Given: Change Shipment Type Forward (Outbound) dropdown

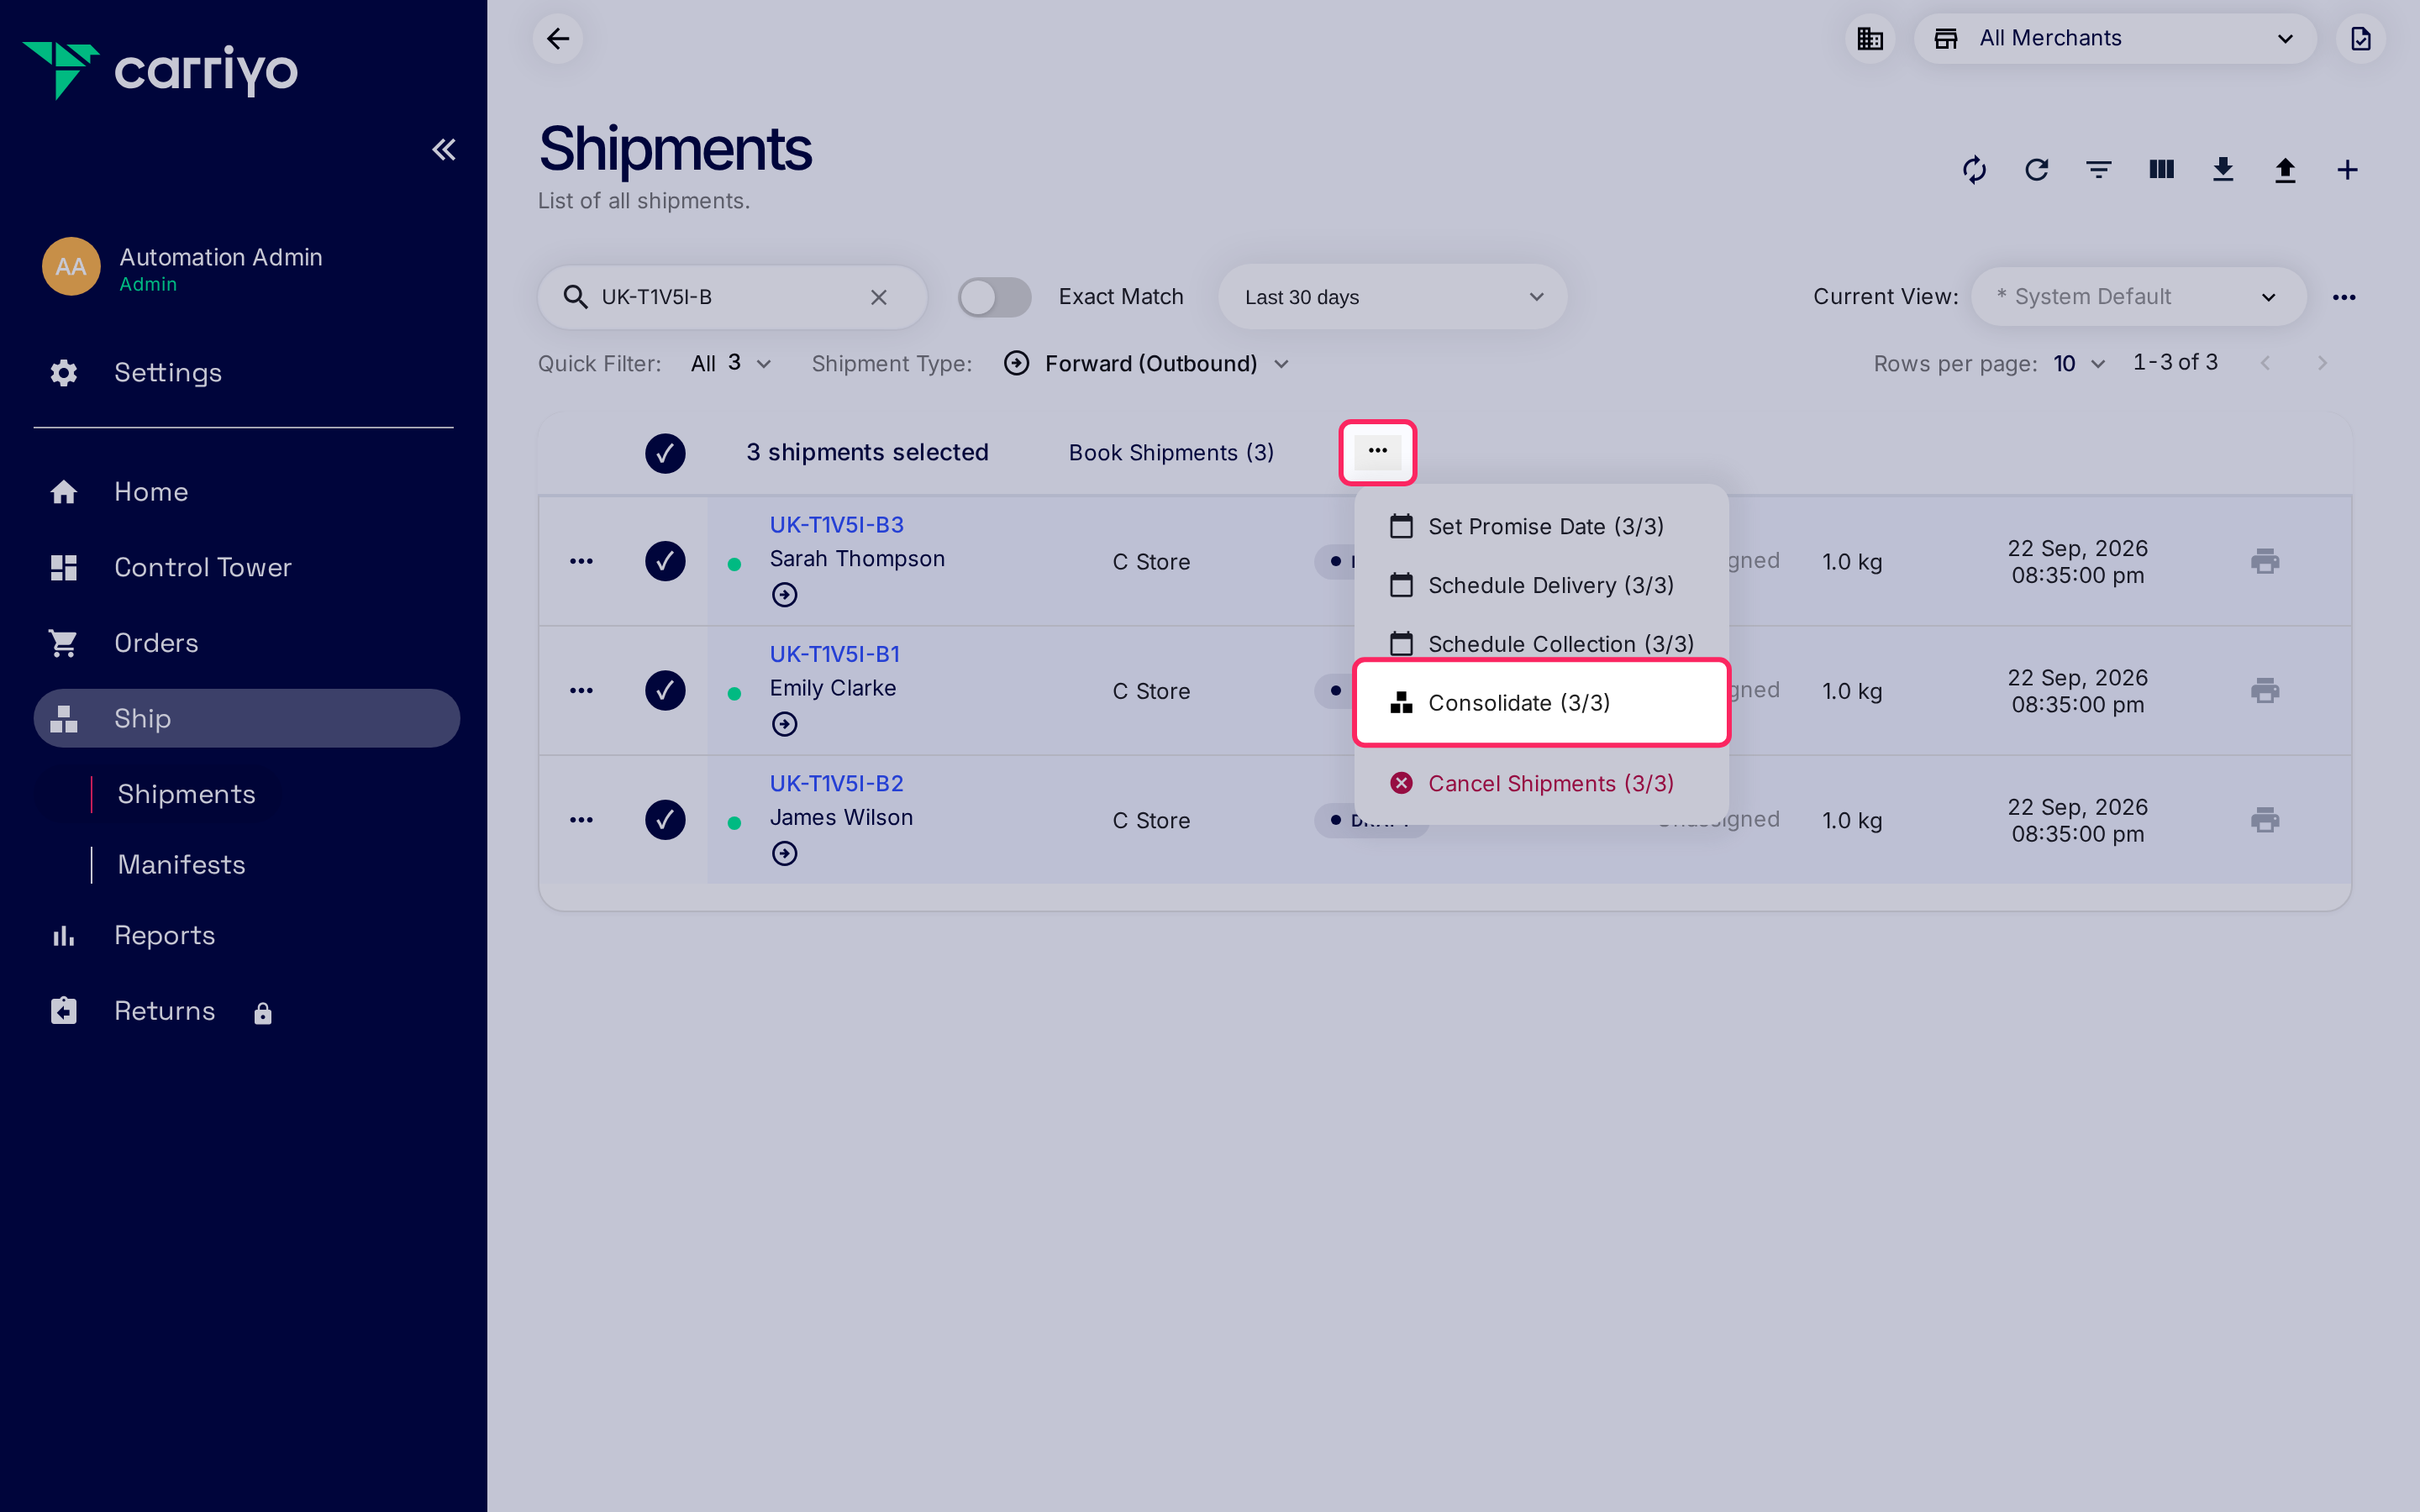Looking at the screenshot, I should [x=1146, y=364].
